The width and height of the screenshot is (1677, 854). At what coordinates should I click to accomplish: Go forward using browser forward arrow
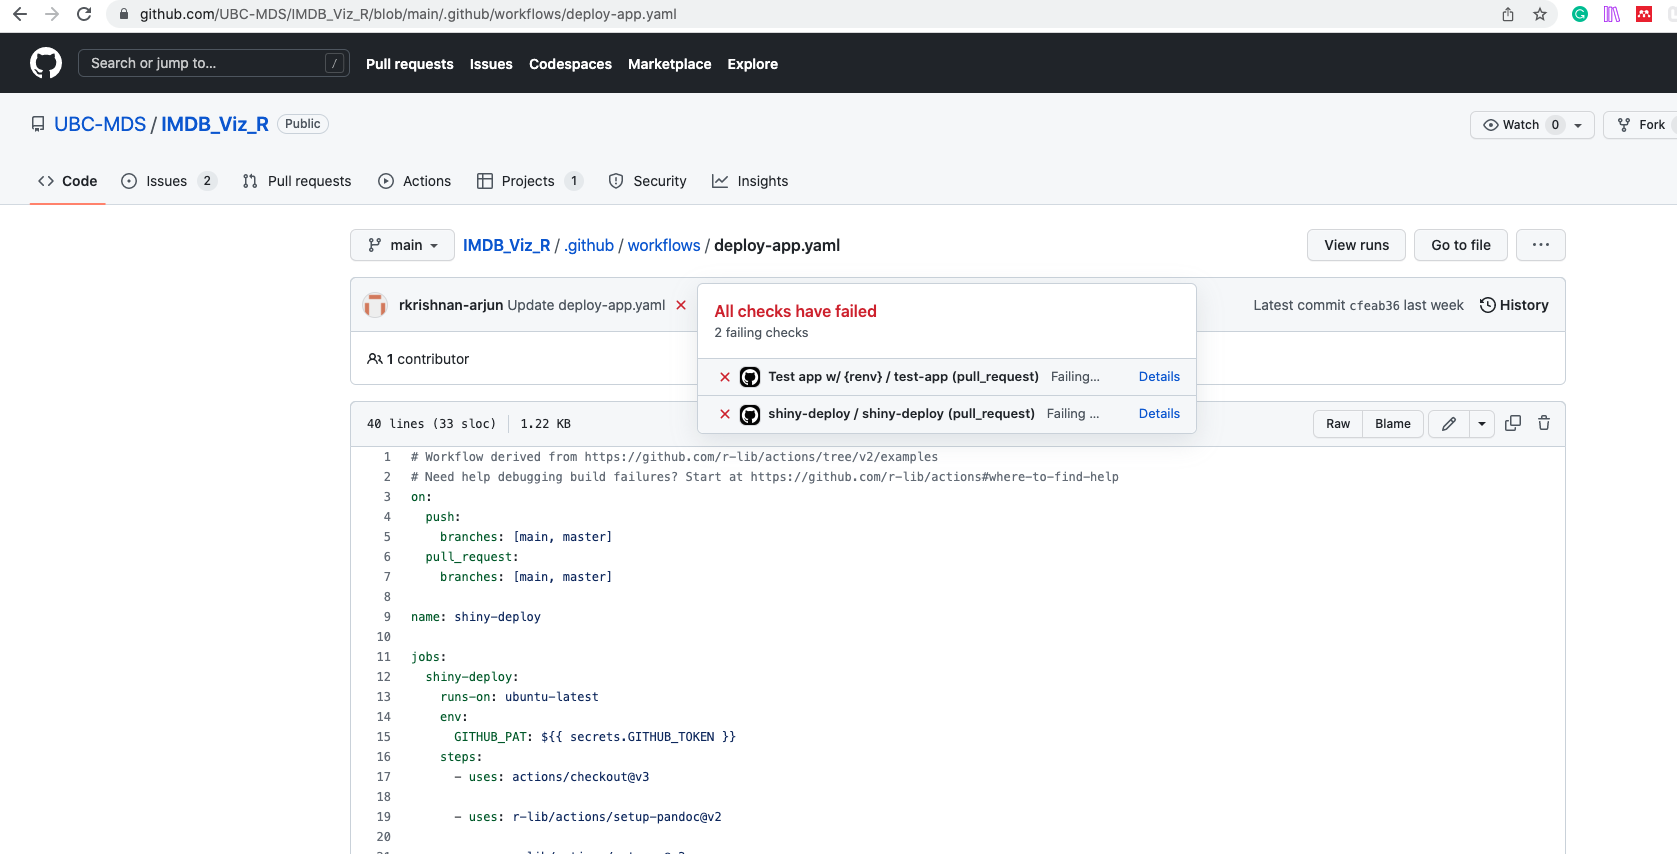[x=52, y=14]
